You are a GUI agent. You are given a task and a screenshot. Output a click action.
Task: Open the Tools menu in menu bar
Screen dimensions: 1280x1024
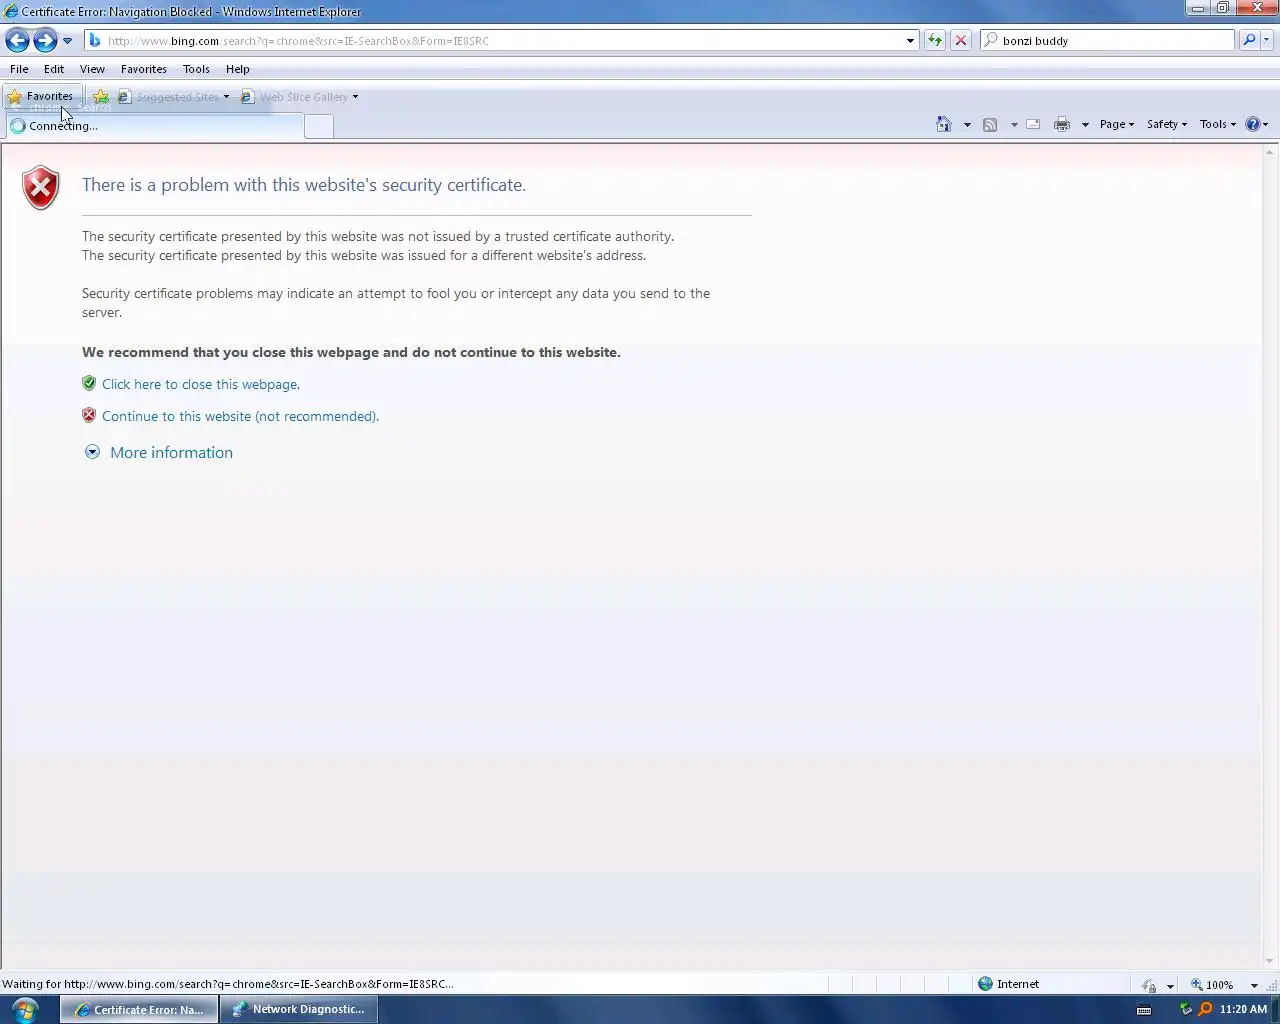point(196,69)
